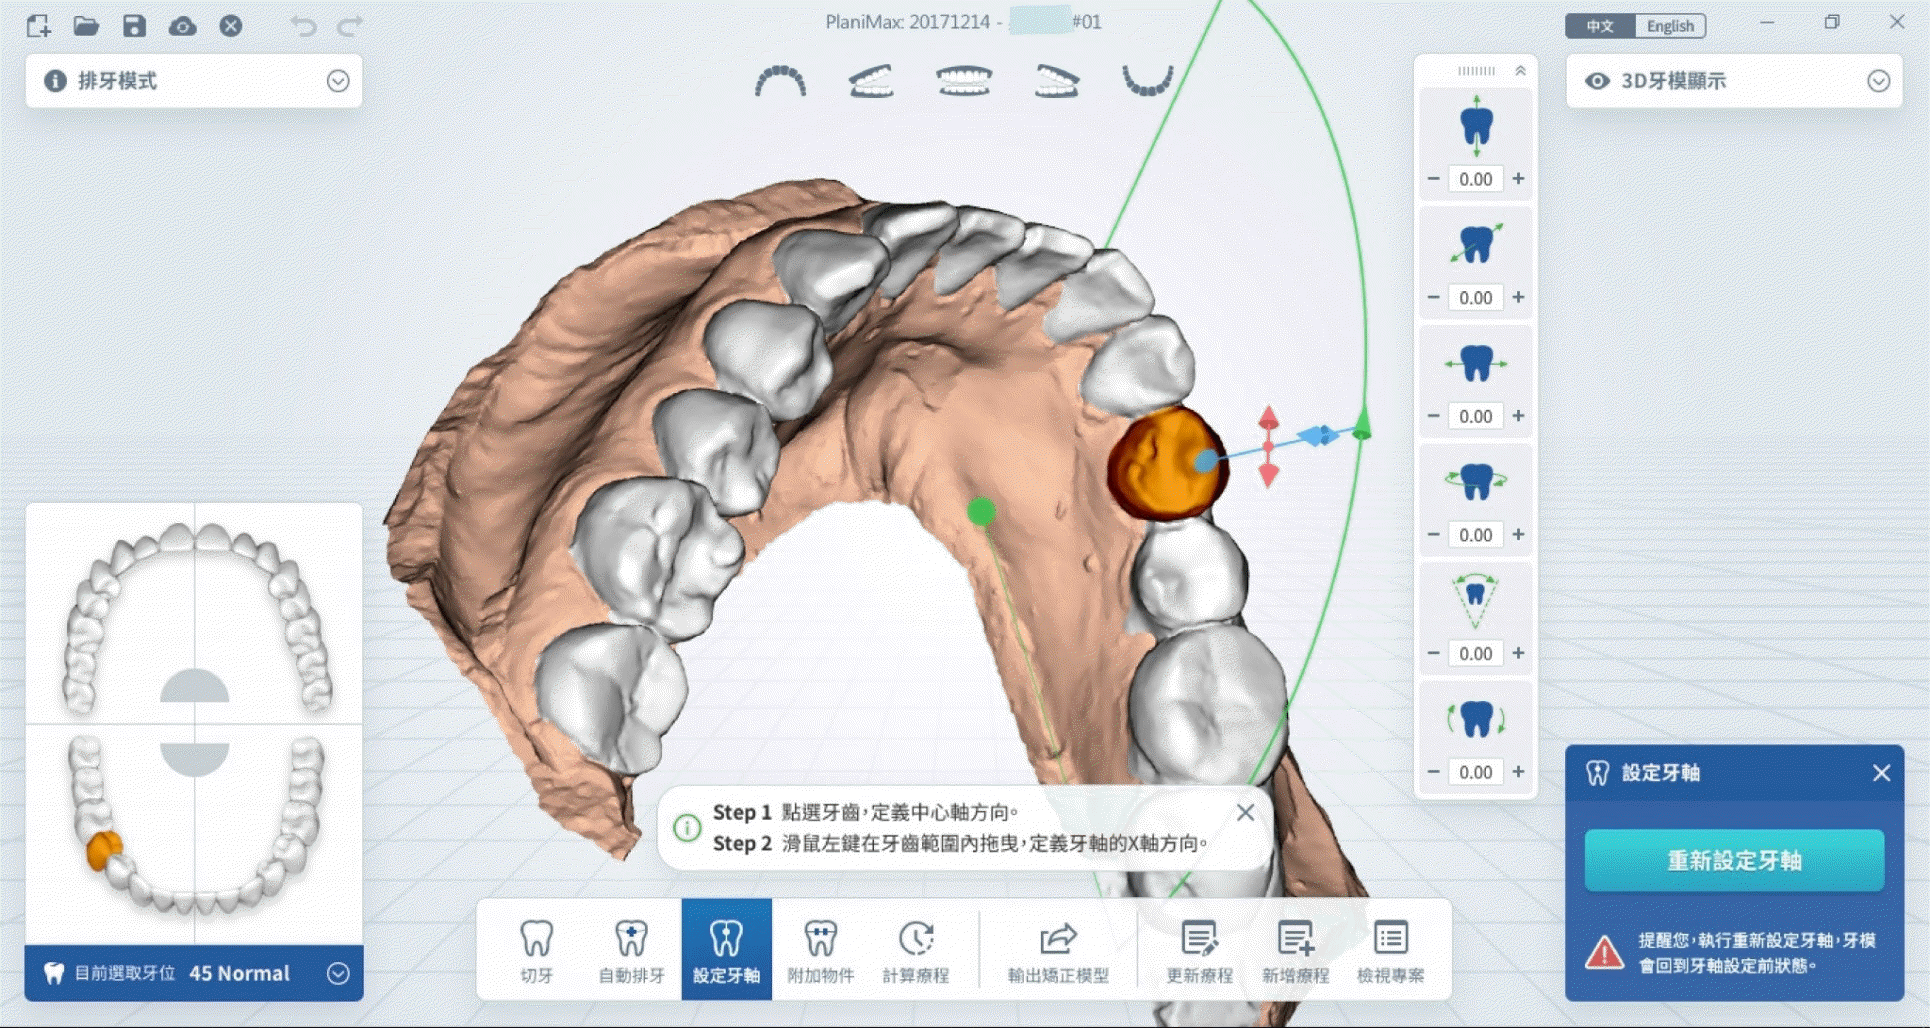Switch language to English
This screenshot has width=1930, height=1028.
click(x=1670, y=26)
